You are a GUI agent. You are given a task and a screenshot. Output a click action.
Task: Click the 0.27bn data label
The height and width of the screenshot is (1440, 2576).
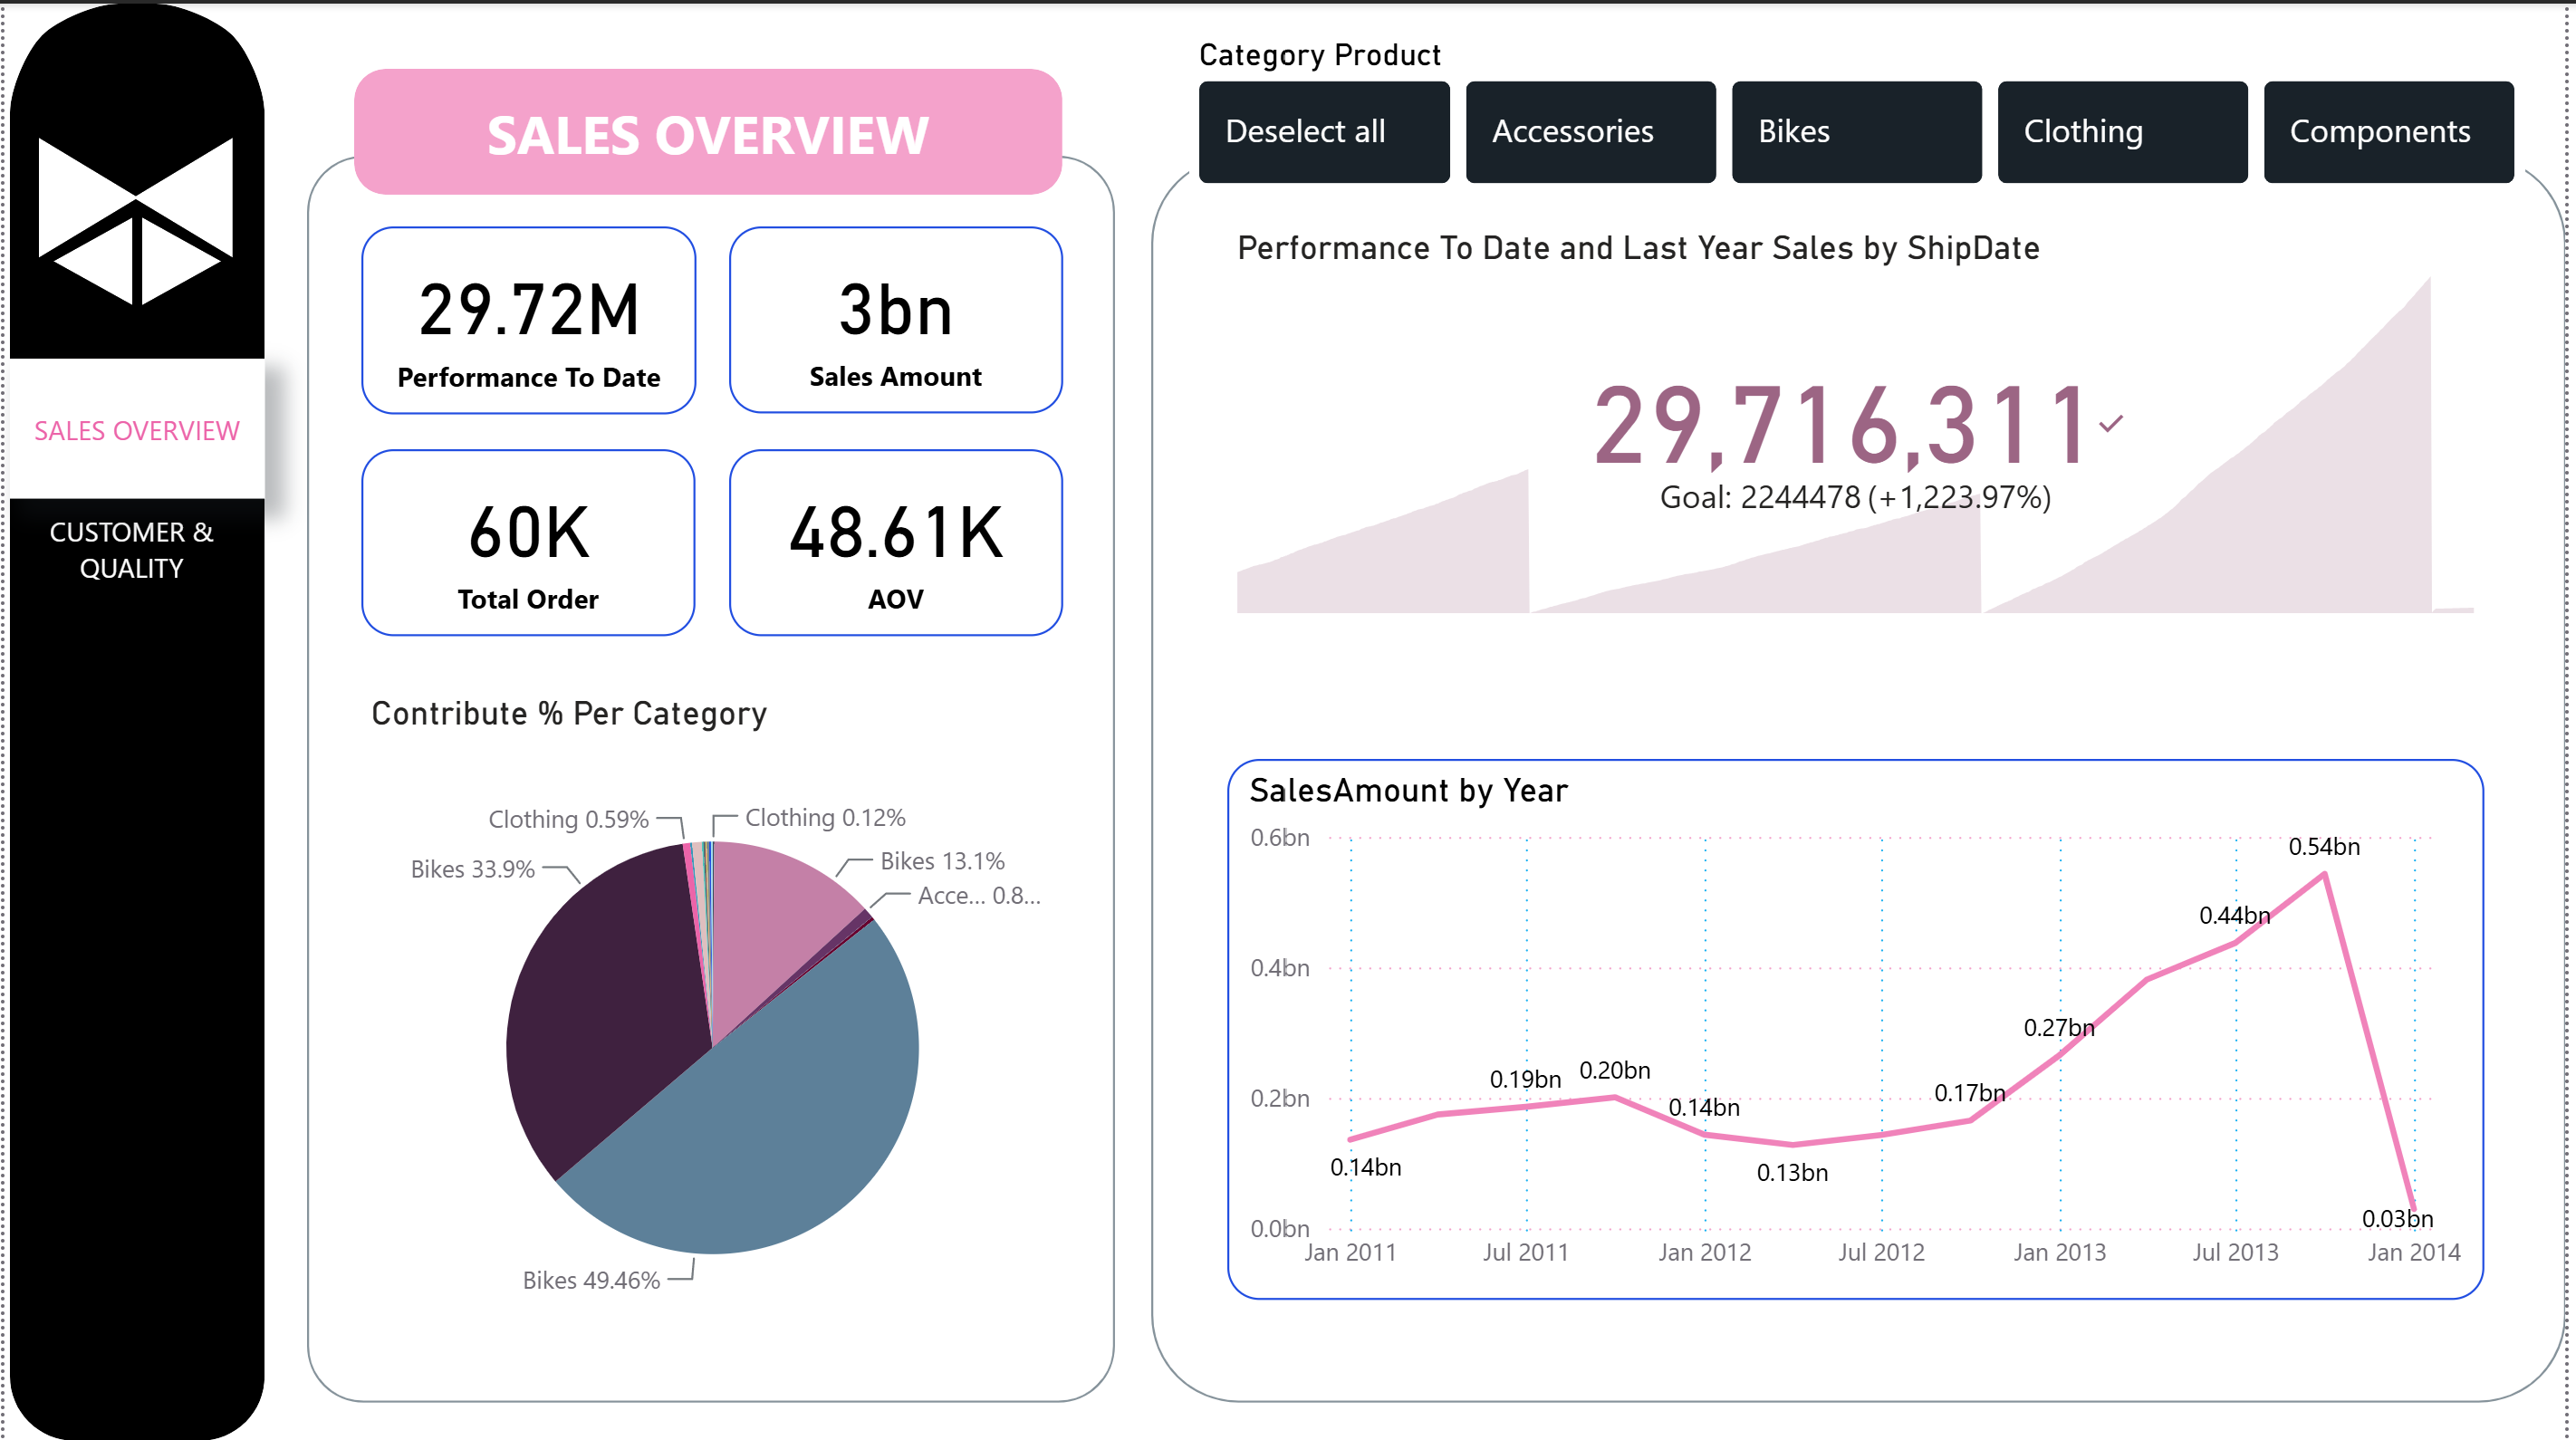(x=2059, y=1027)
